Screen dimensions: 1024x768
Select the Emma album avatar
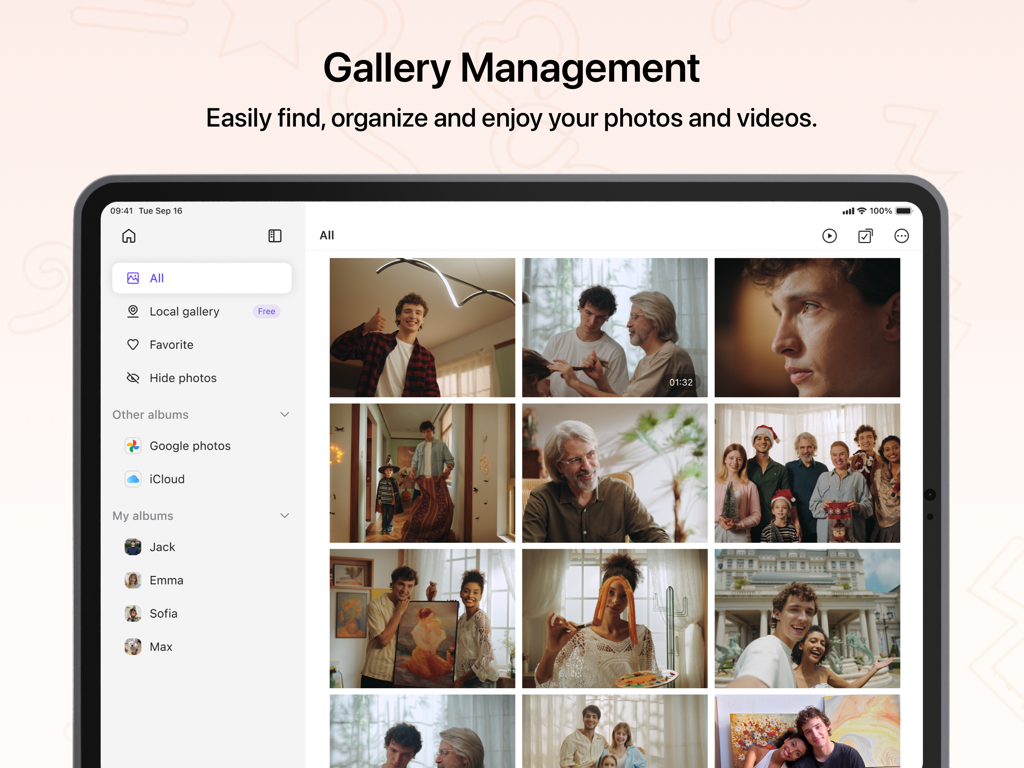tap(132, 580)
